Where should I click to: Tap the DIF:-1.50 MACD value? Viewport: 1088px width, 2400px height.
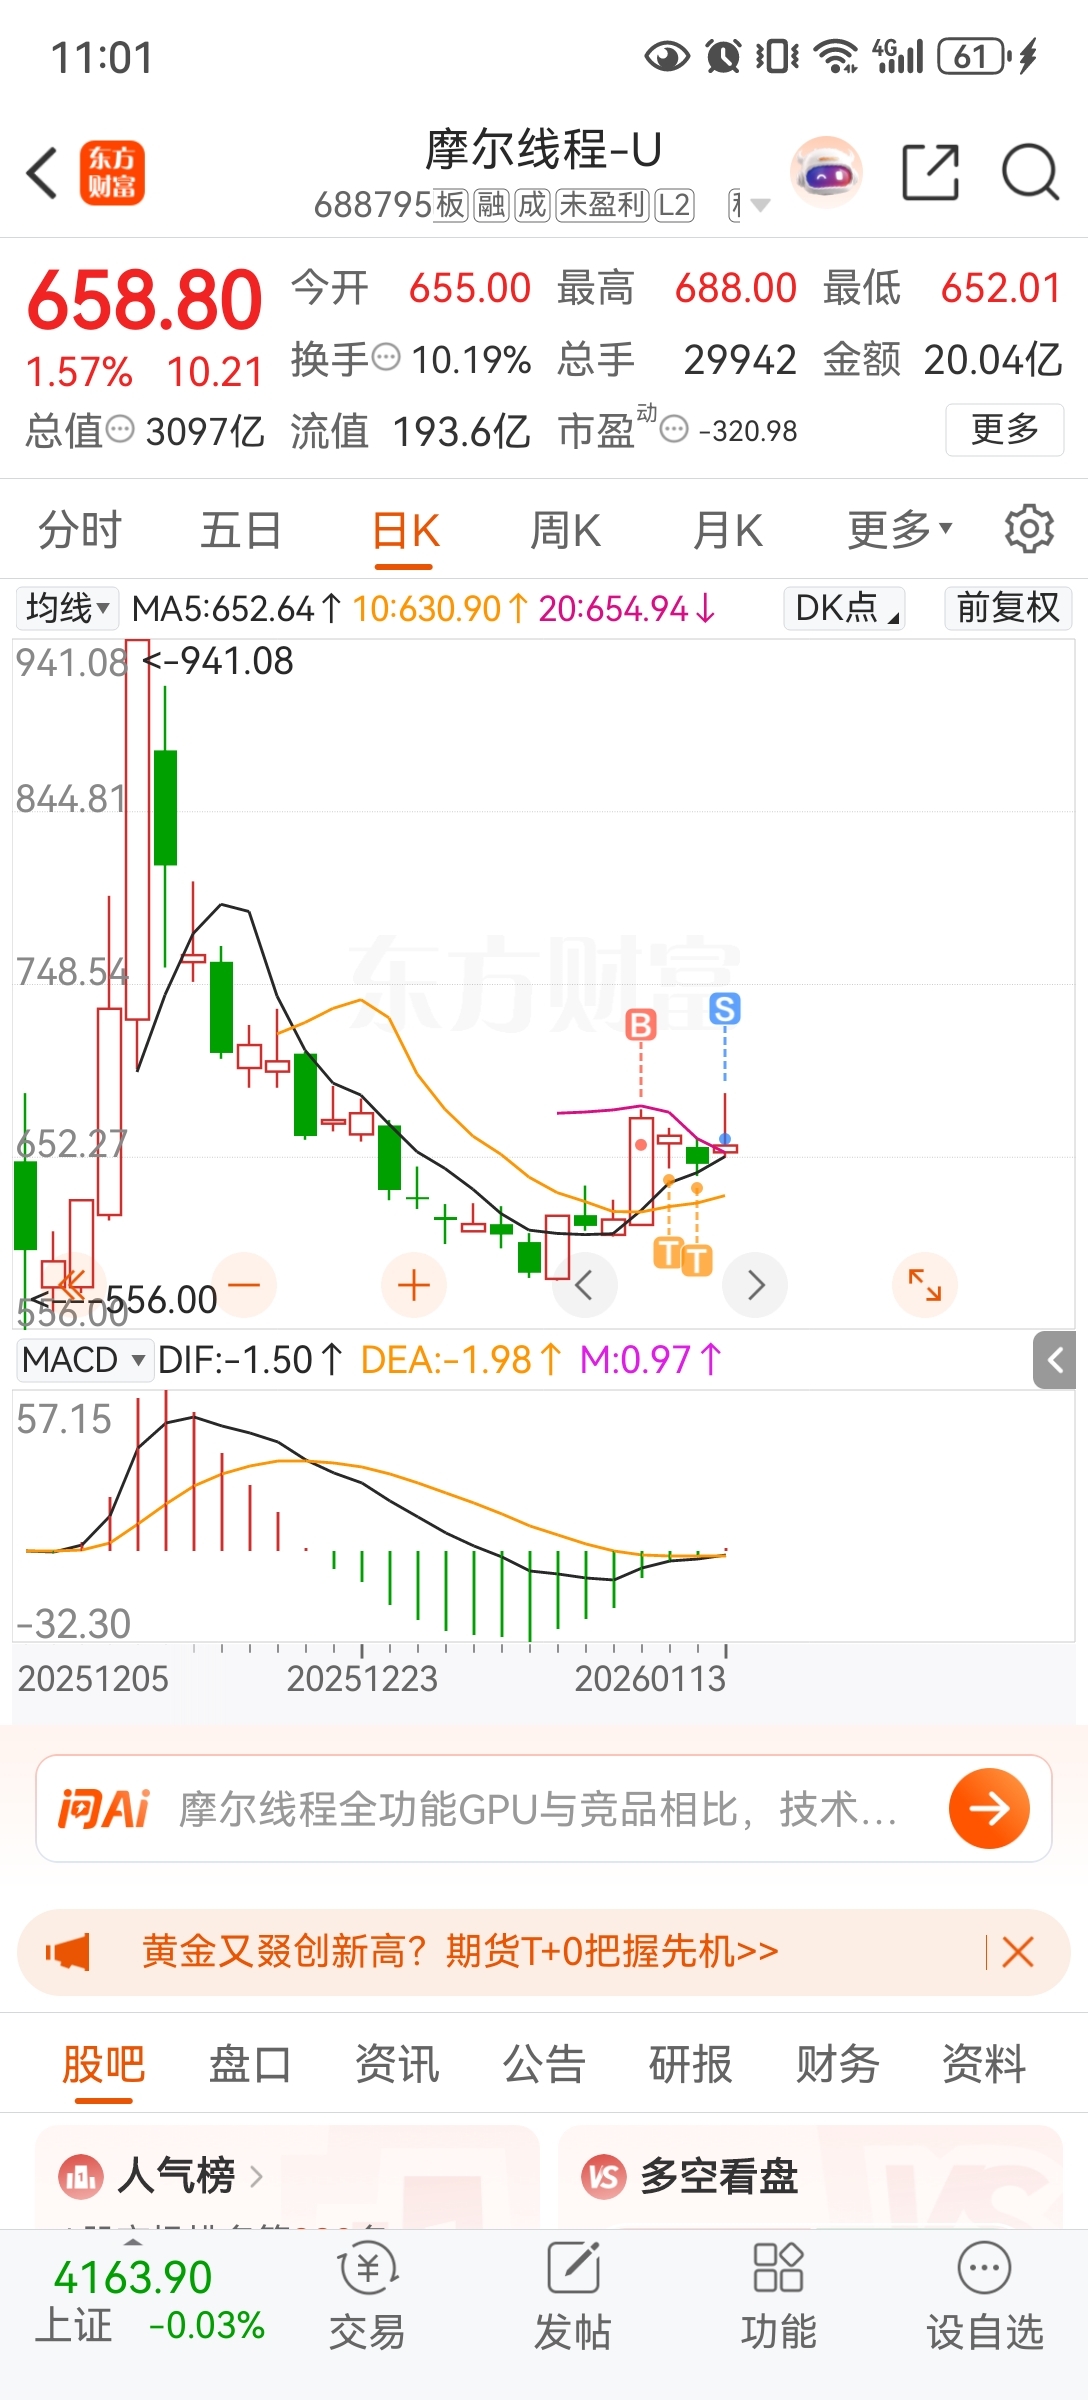tap(250, 1360)
